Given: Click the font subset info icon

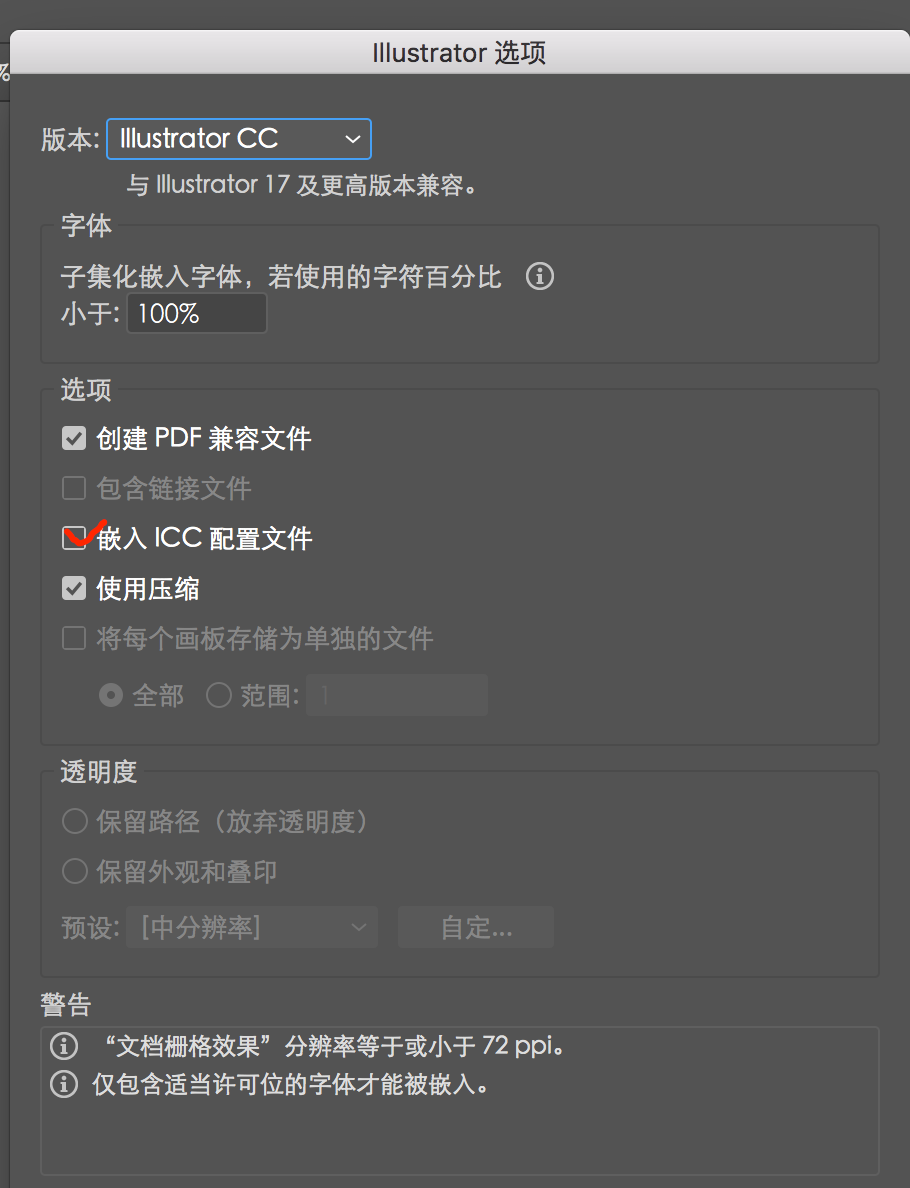Looking at the screenshot, I should [x=539, y=277].
